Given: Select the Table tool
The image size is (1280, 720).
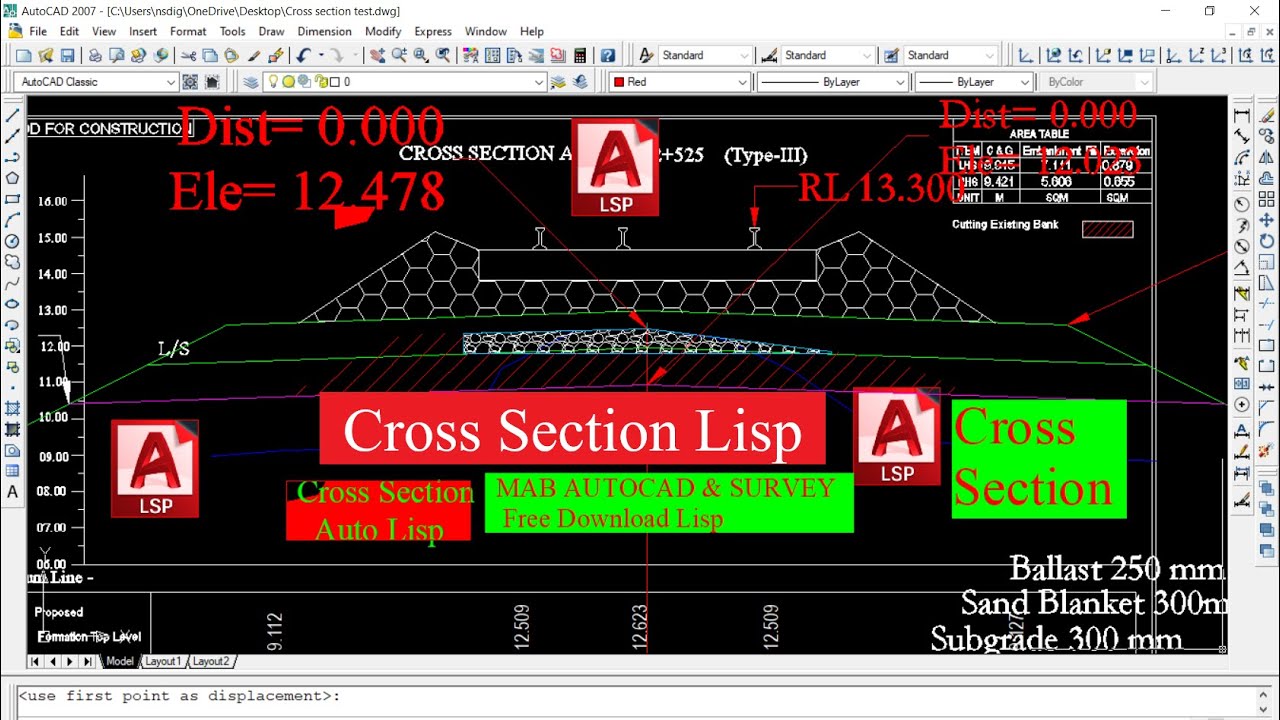Looking at the screenshot, I should pyautogui.click(x=13, y=471).
